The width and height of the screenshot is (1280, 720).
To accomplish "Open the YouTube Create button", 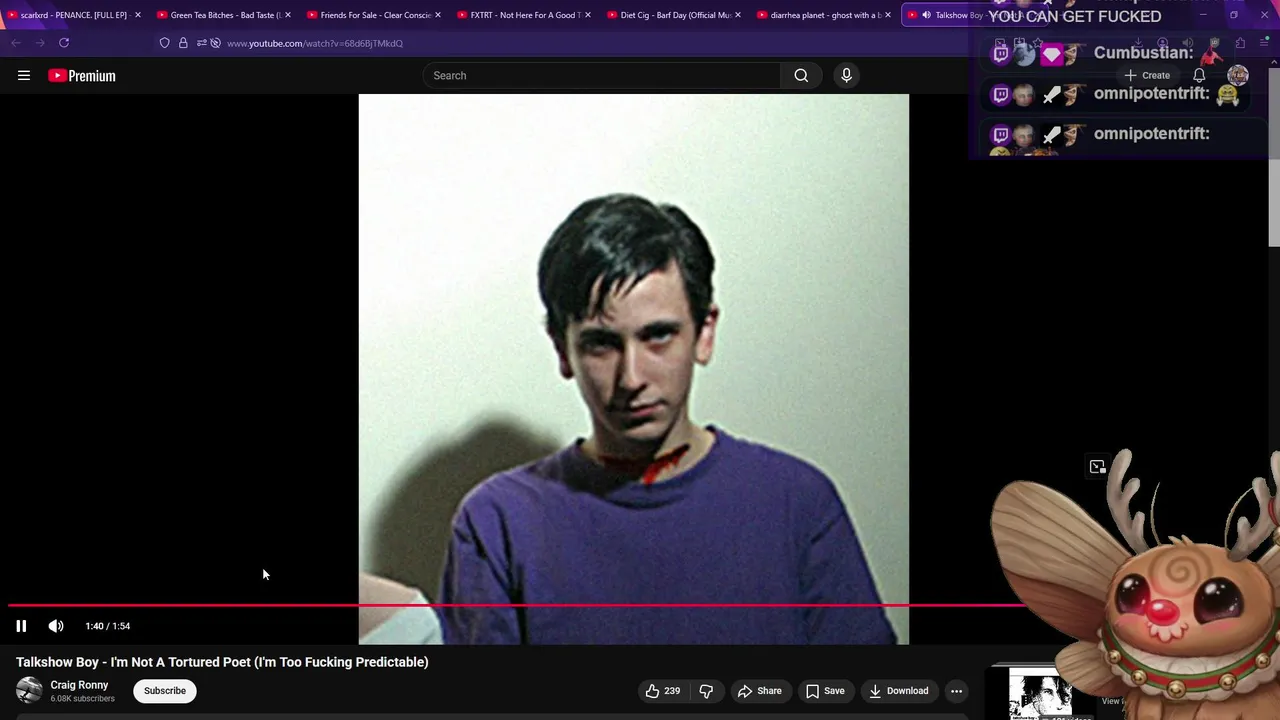I will point(1147,75).
